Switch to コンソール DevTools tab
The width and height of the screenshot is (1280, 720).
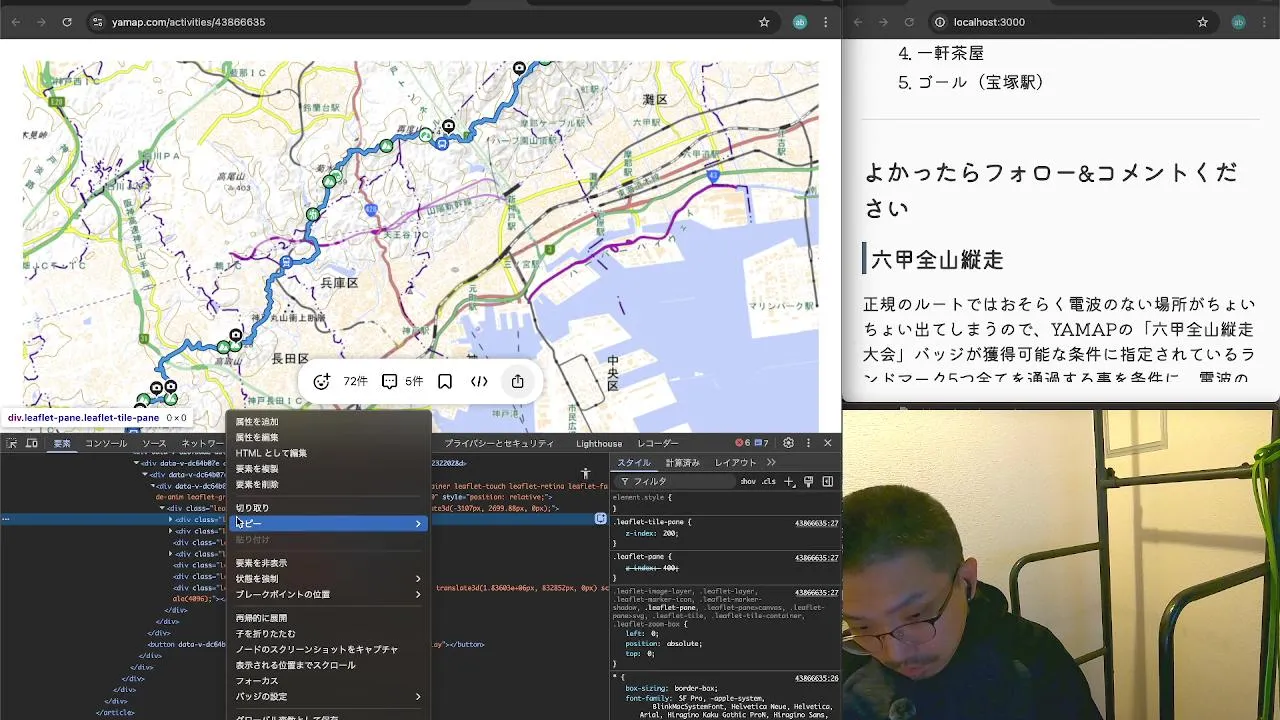click(x=106, y=443)
